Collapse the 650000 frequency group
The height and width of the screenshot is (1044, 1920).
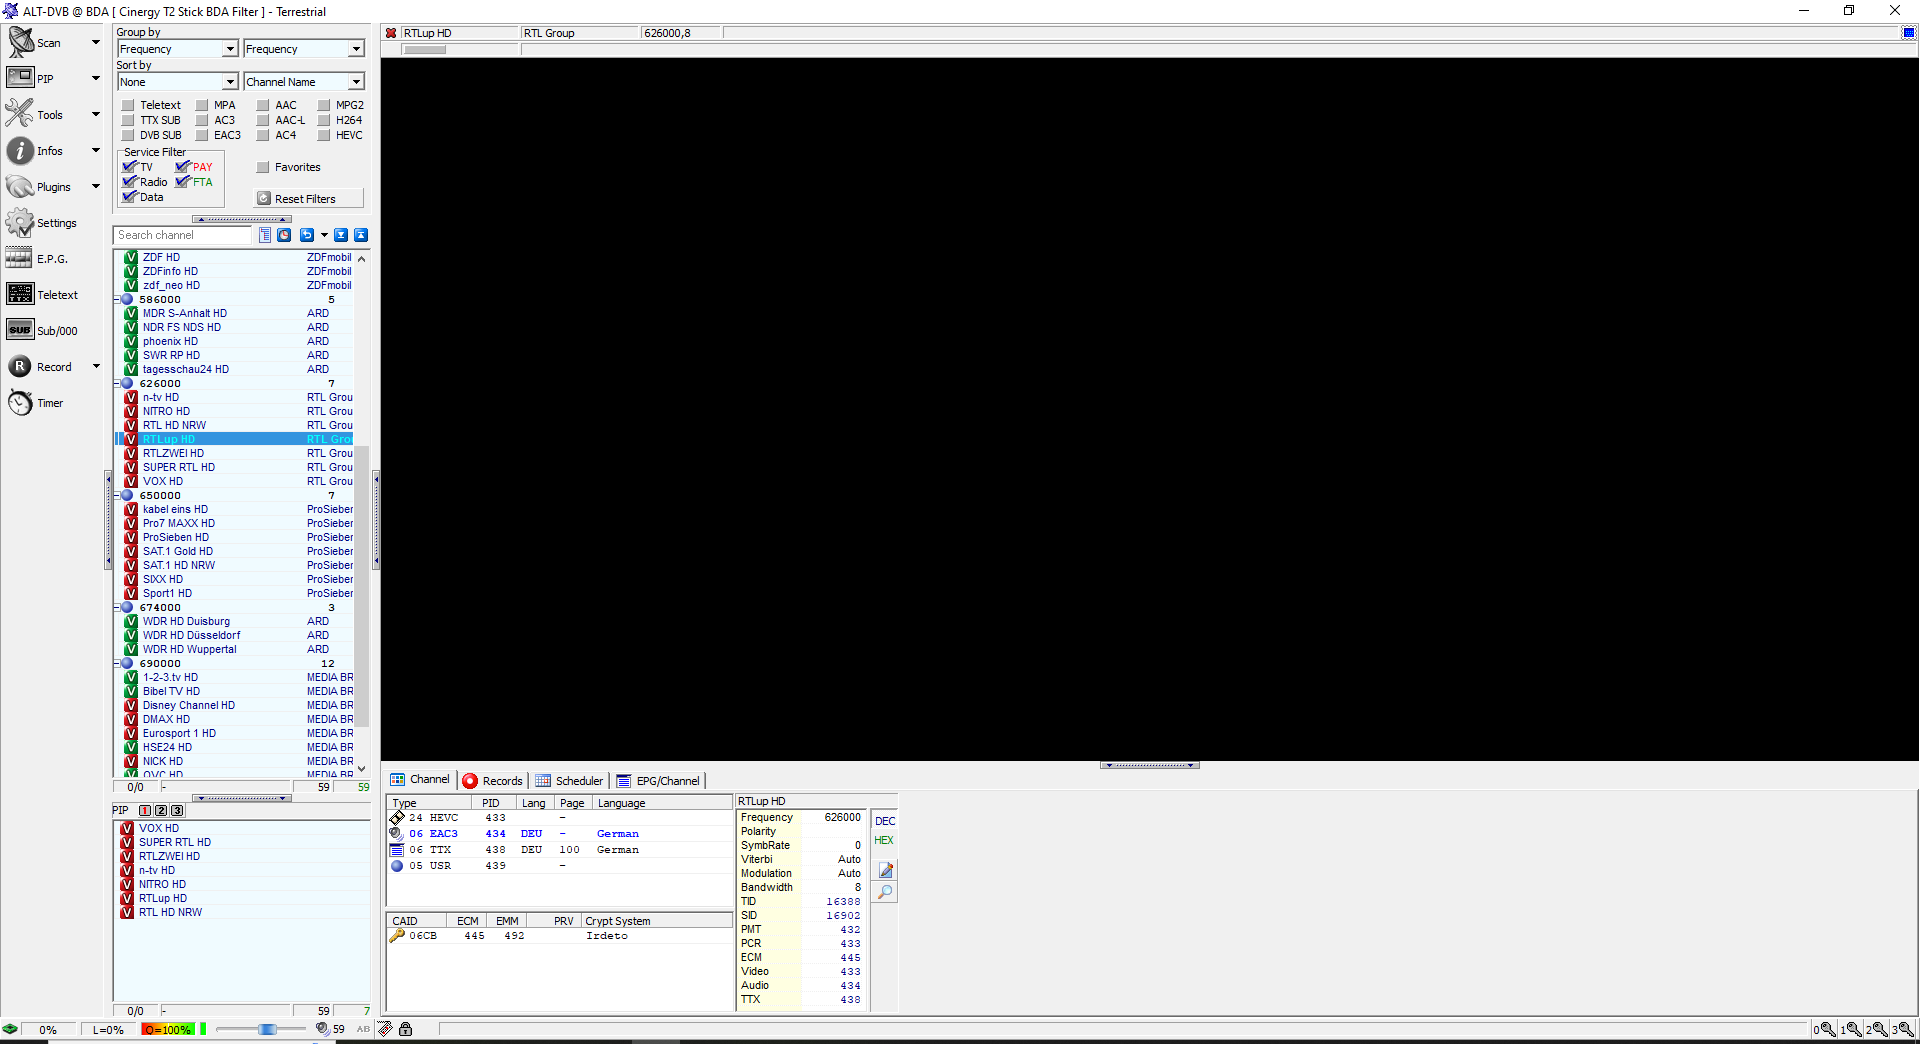tap(117, 496)
